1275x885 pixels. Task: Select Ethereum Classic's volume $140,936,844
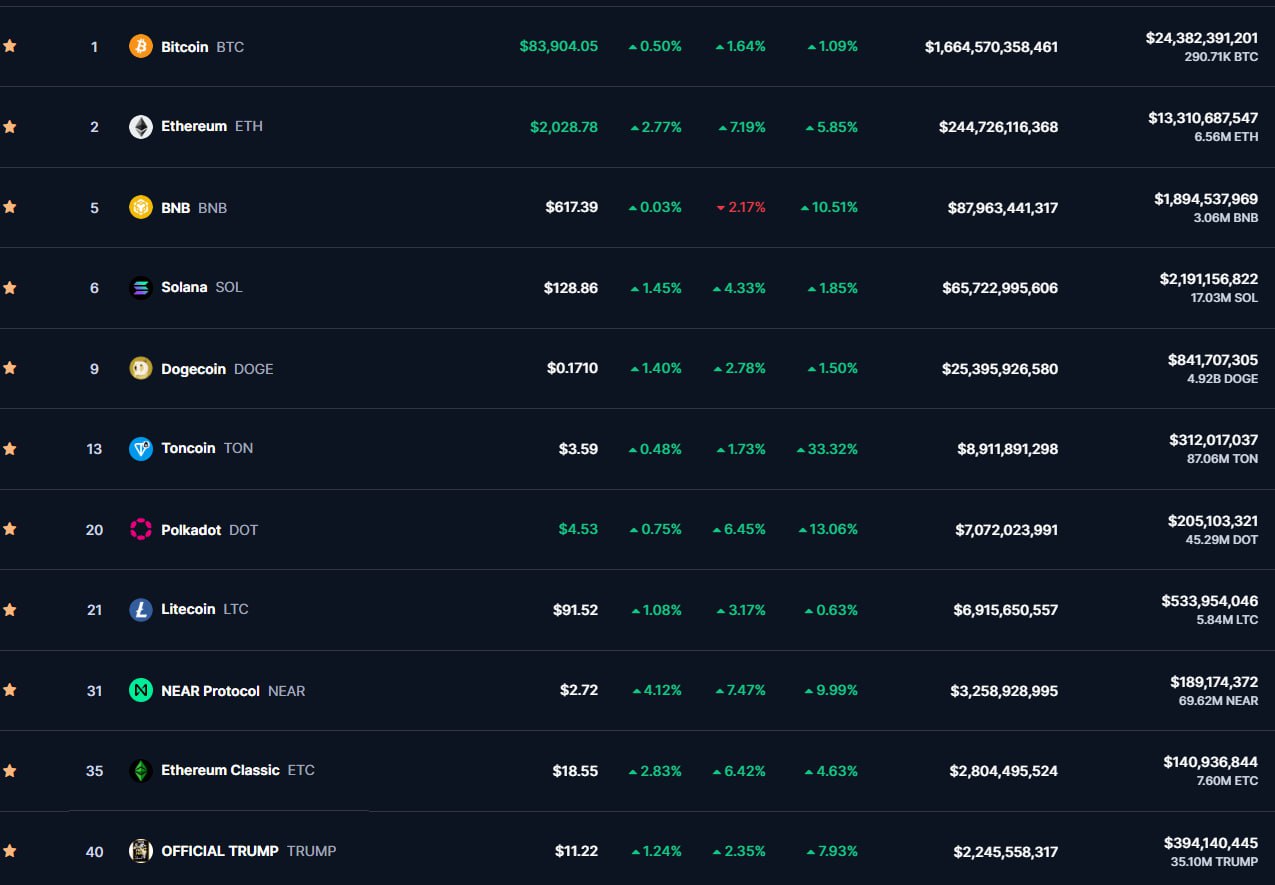1211,762
